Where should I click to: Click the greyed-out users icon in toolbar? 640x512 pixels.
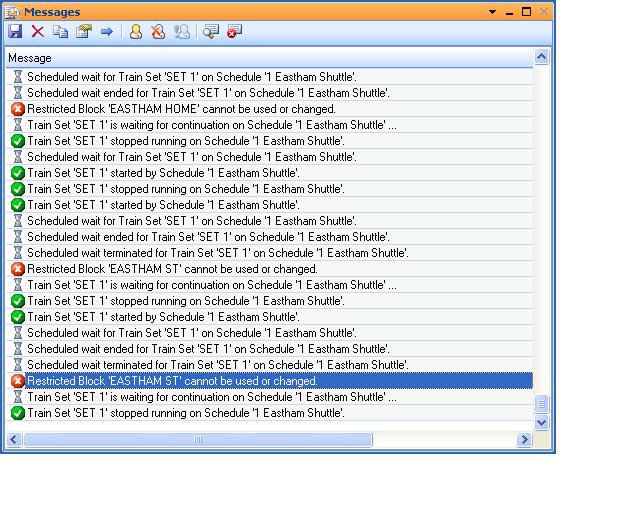point(181,32)
